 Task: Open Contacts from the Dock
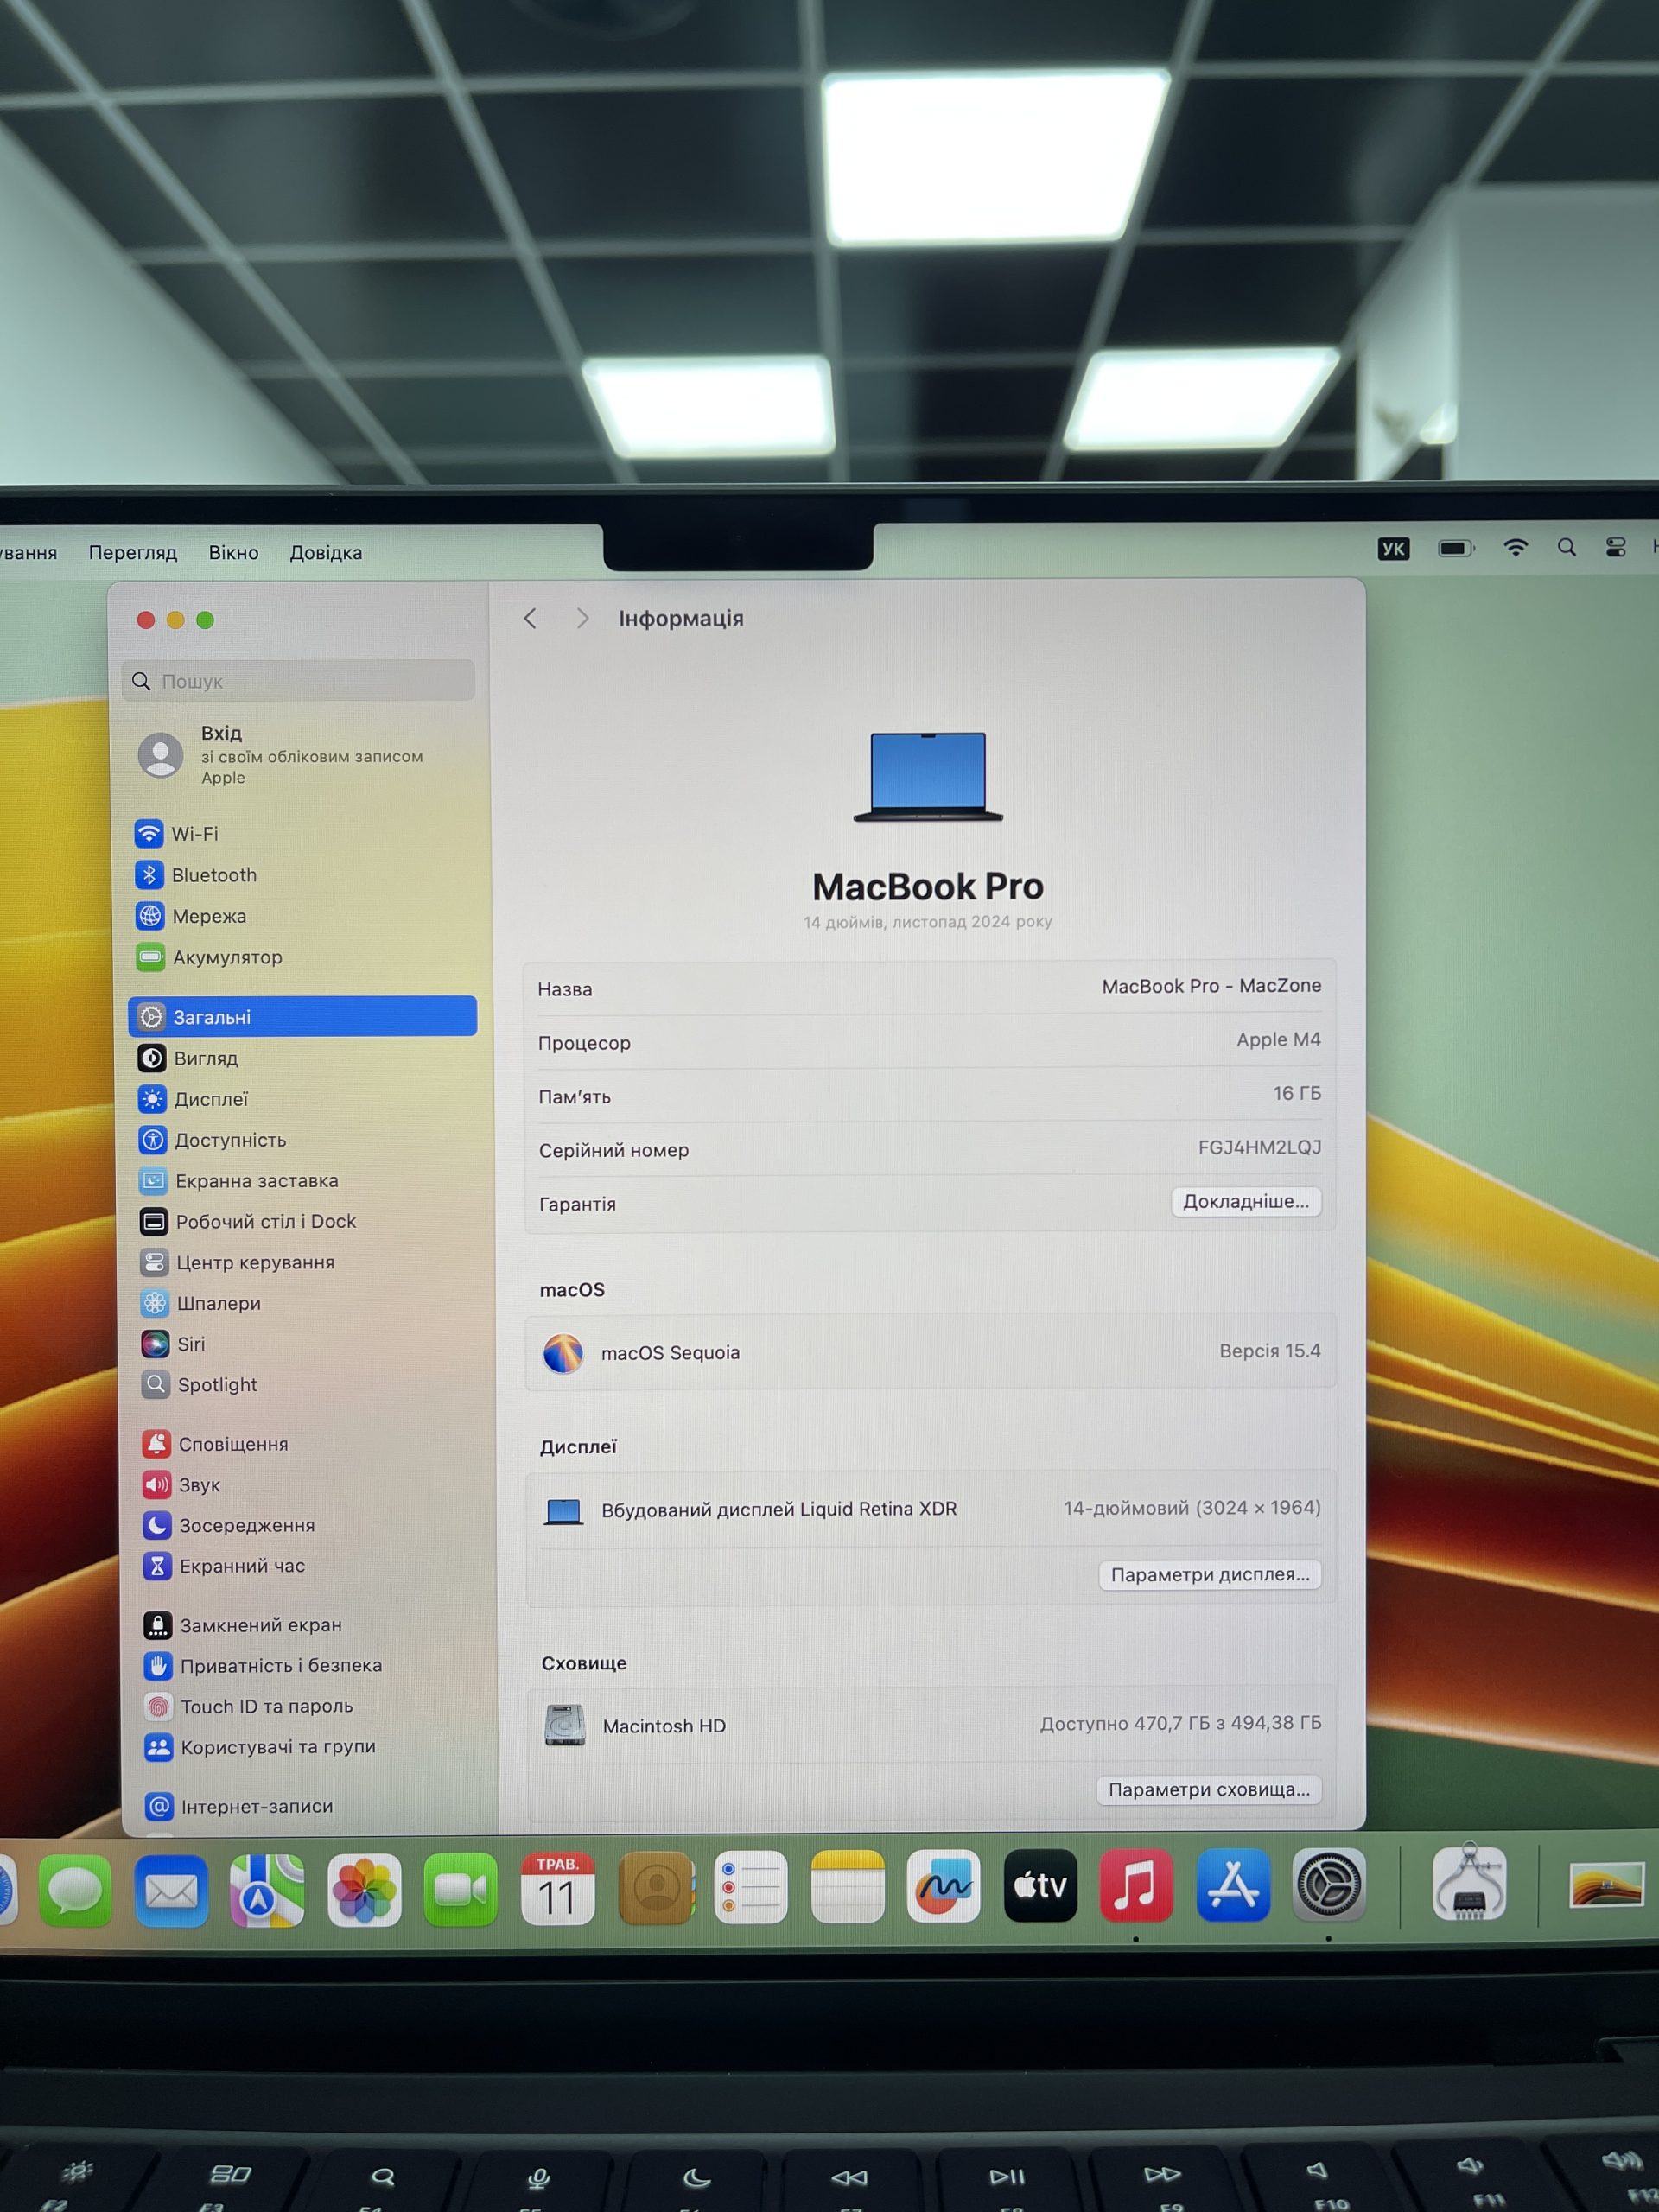[656, 1887]
